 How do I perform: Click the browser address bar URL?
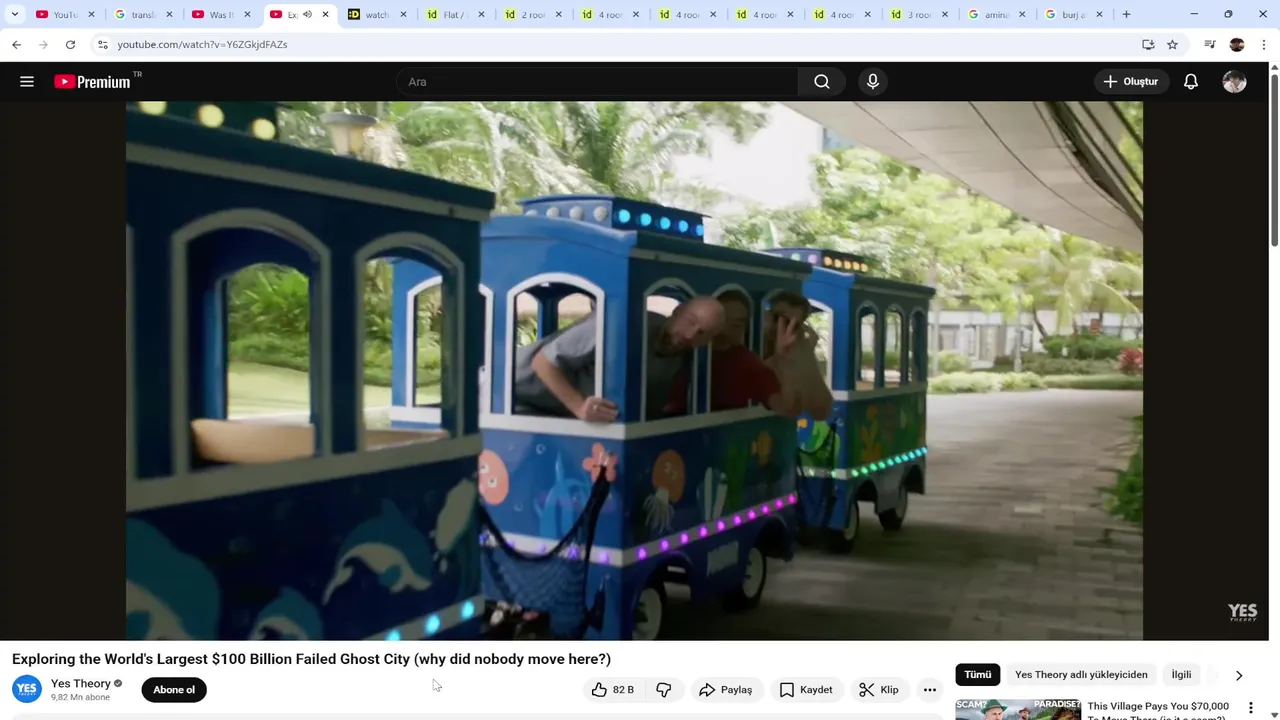point(202,45)
